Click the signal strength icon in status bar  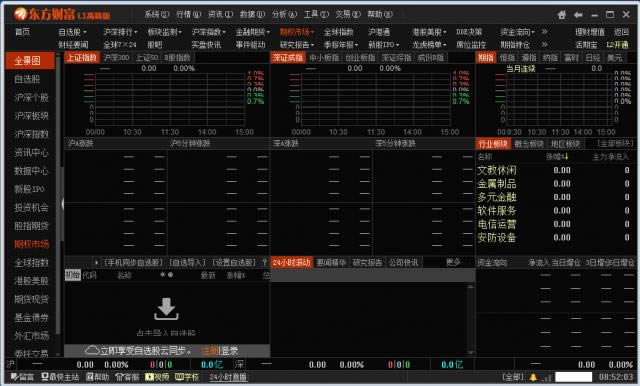[547, 377]
